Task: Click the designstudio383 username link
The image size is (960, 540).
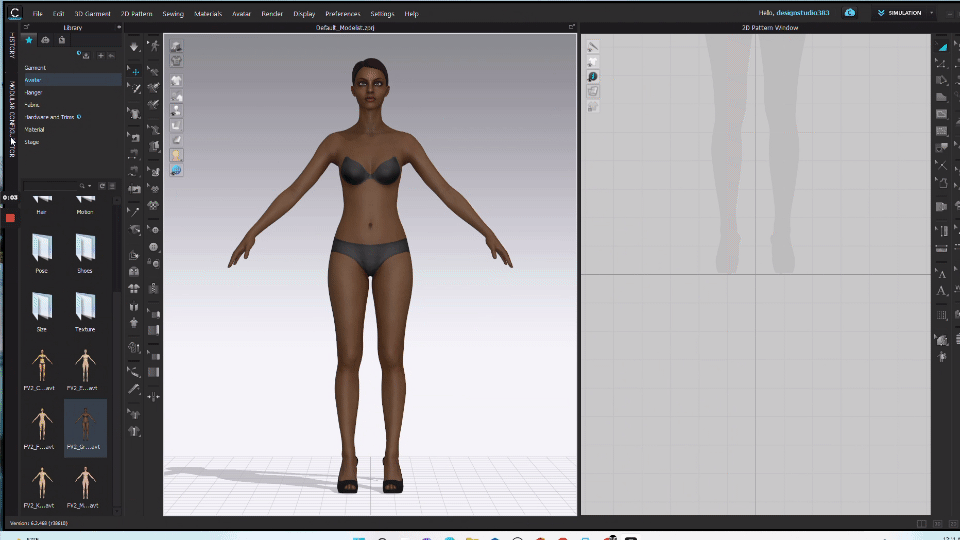Action: pyautogui.click(x=803, y=13)
